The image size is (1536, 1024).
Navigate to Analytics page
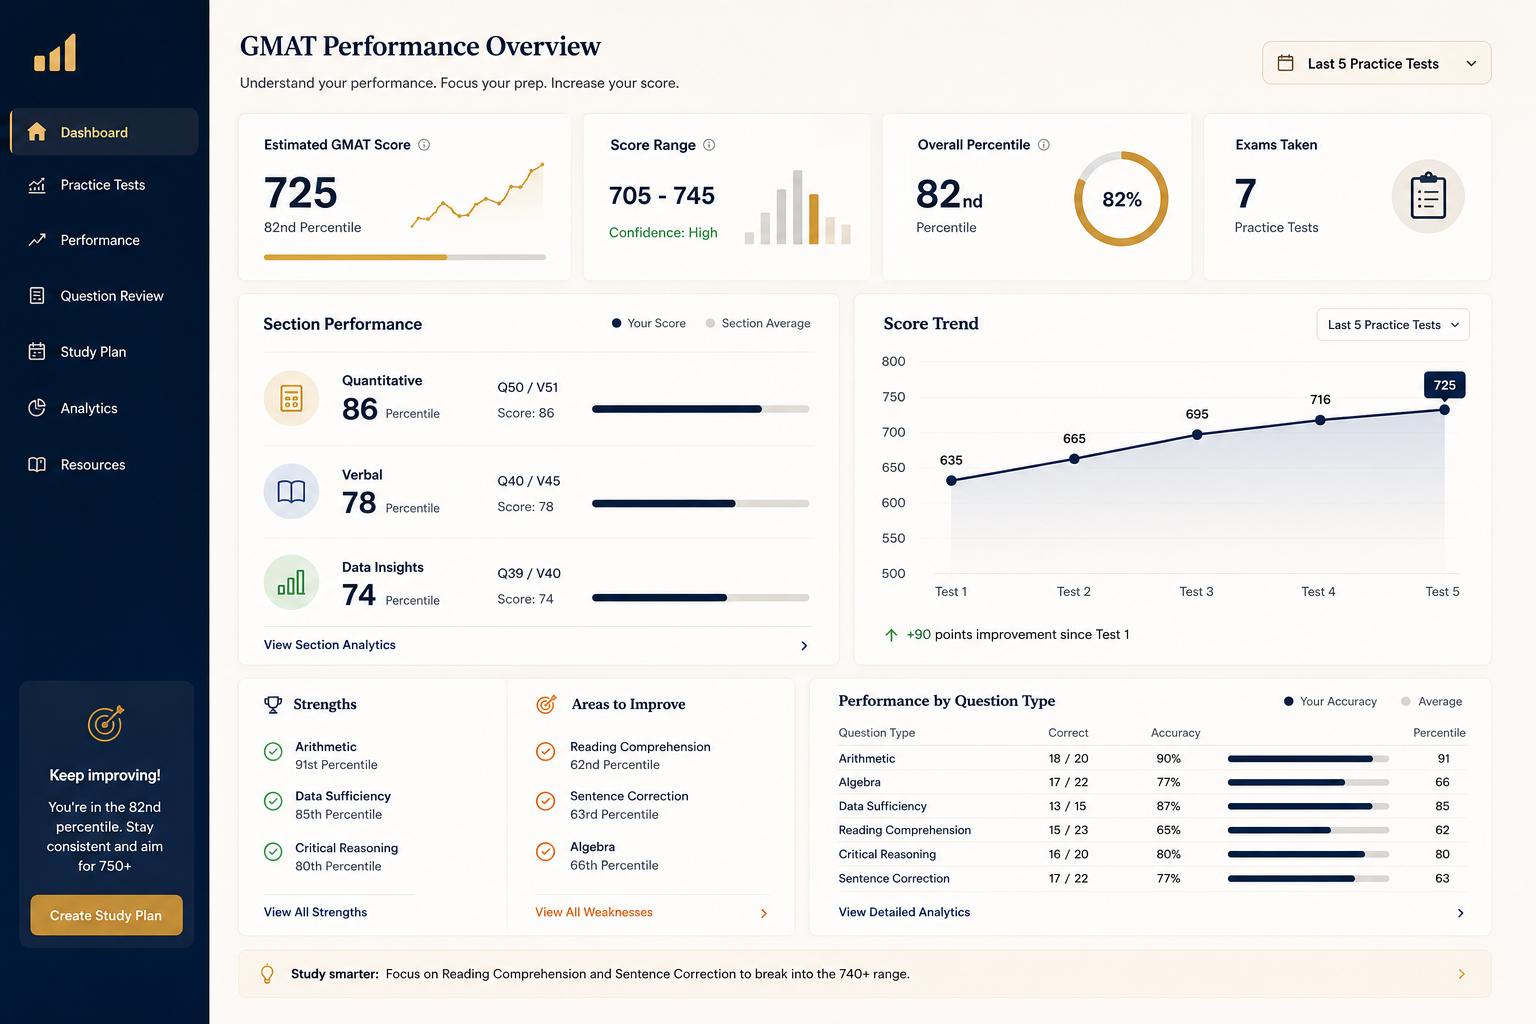pyautogui.click(x=104, y=408)
